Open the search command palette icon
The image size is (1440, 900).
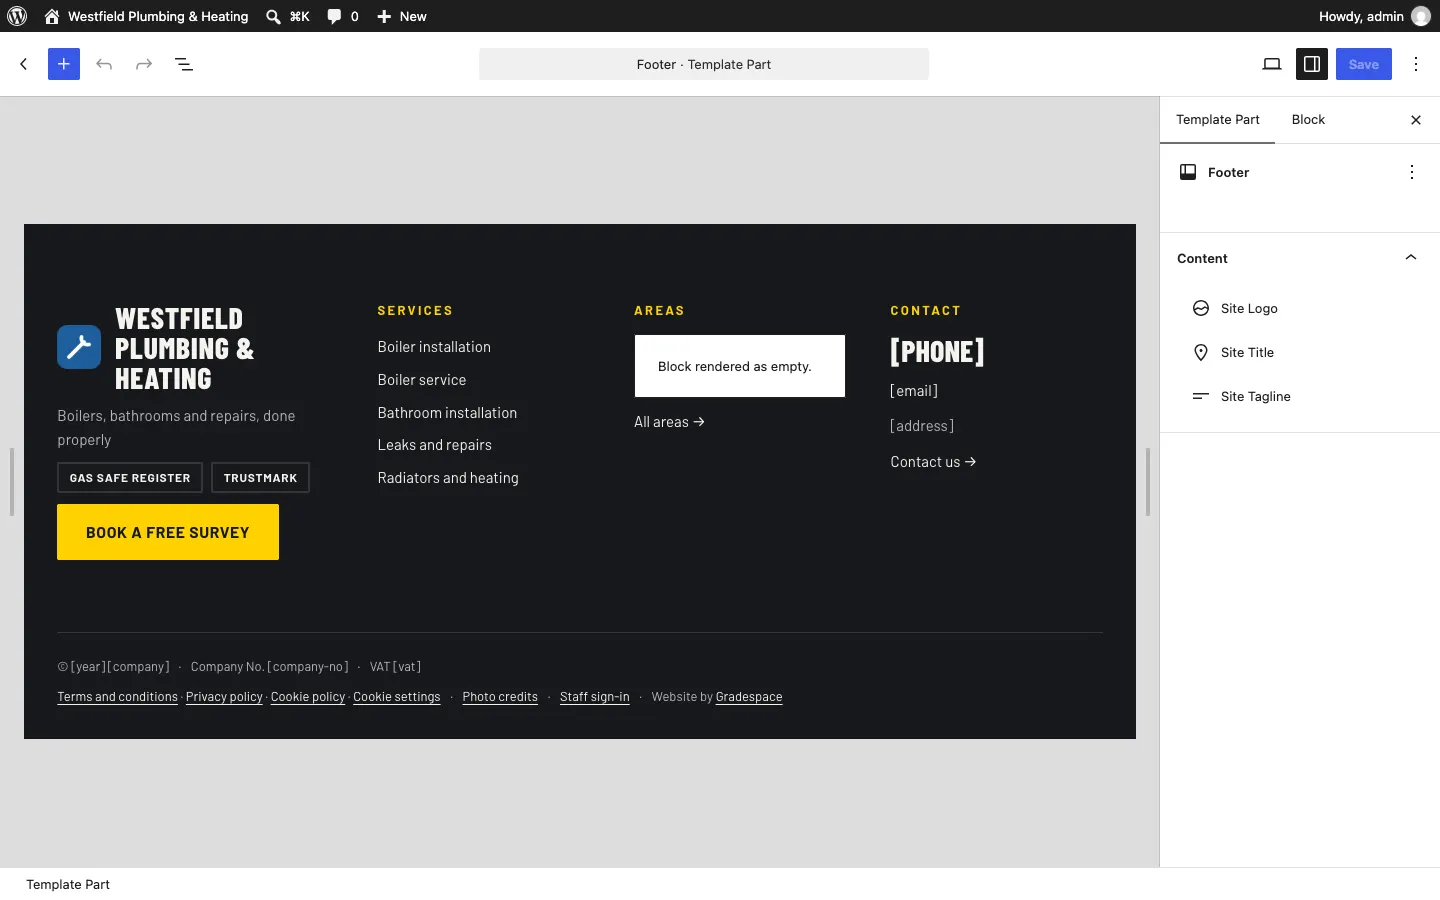273,16
